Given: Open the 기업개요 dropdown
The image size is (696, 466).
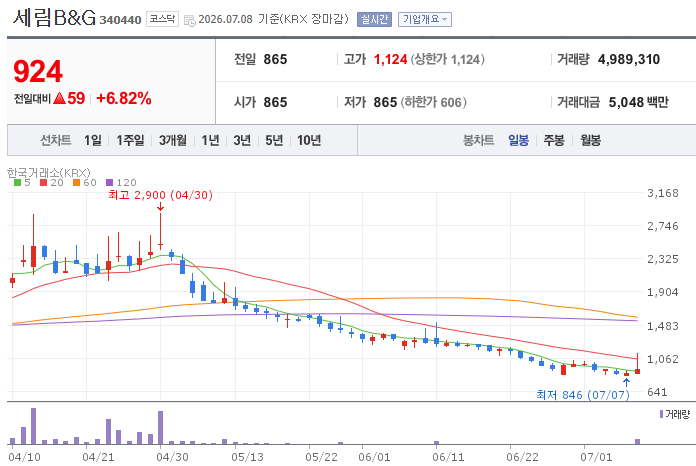Looking at the screenshot, I should pyautogui.click(x=425, y=20).
